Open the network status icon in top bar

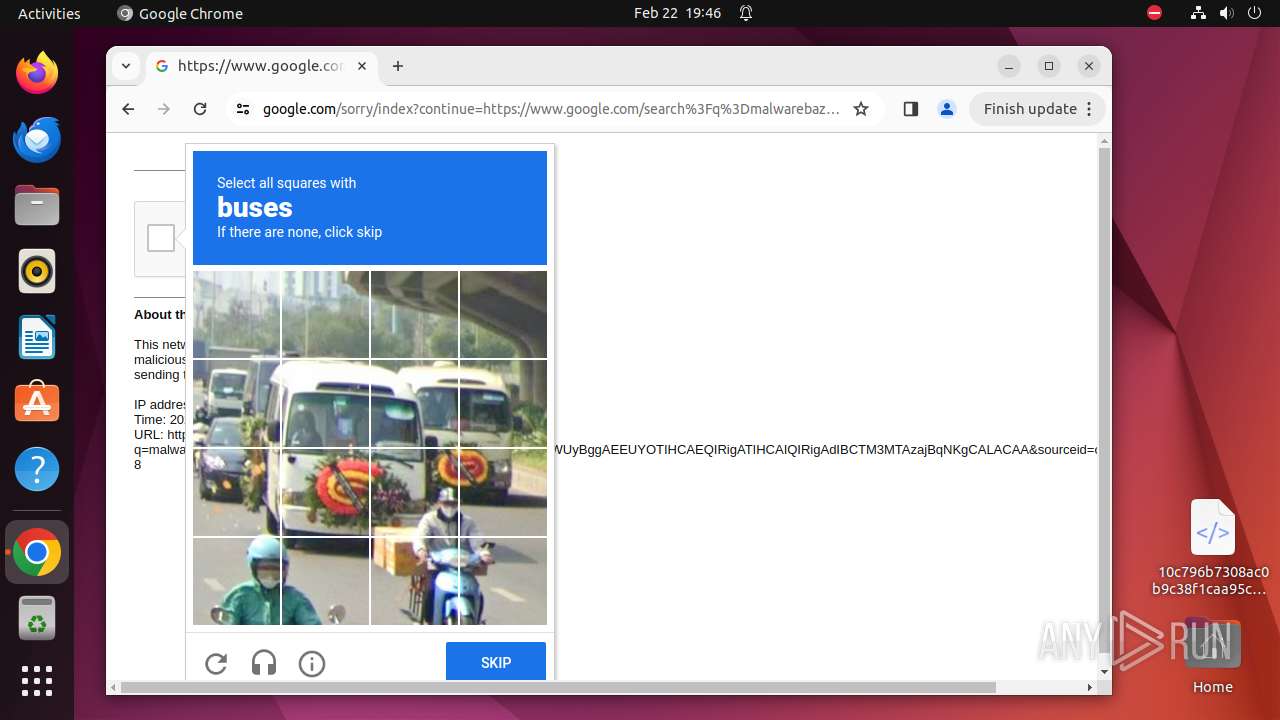pyautogui.click(x=1198, y=13)
